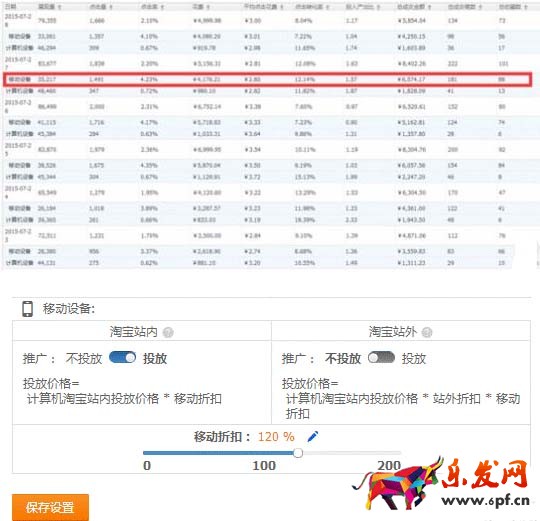Open the help icon beside 淘宝站内

click(x=168, y=332)
